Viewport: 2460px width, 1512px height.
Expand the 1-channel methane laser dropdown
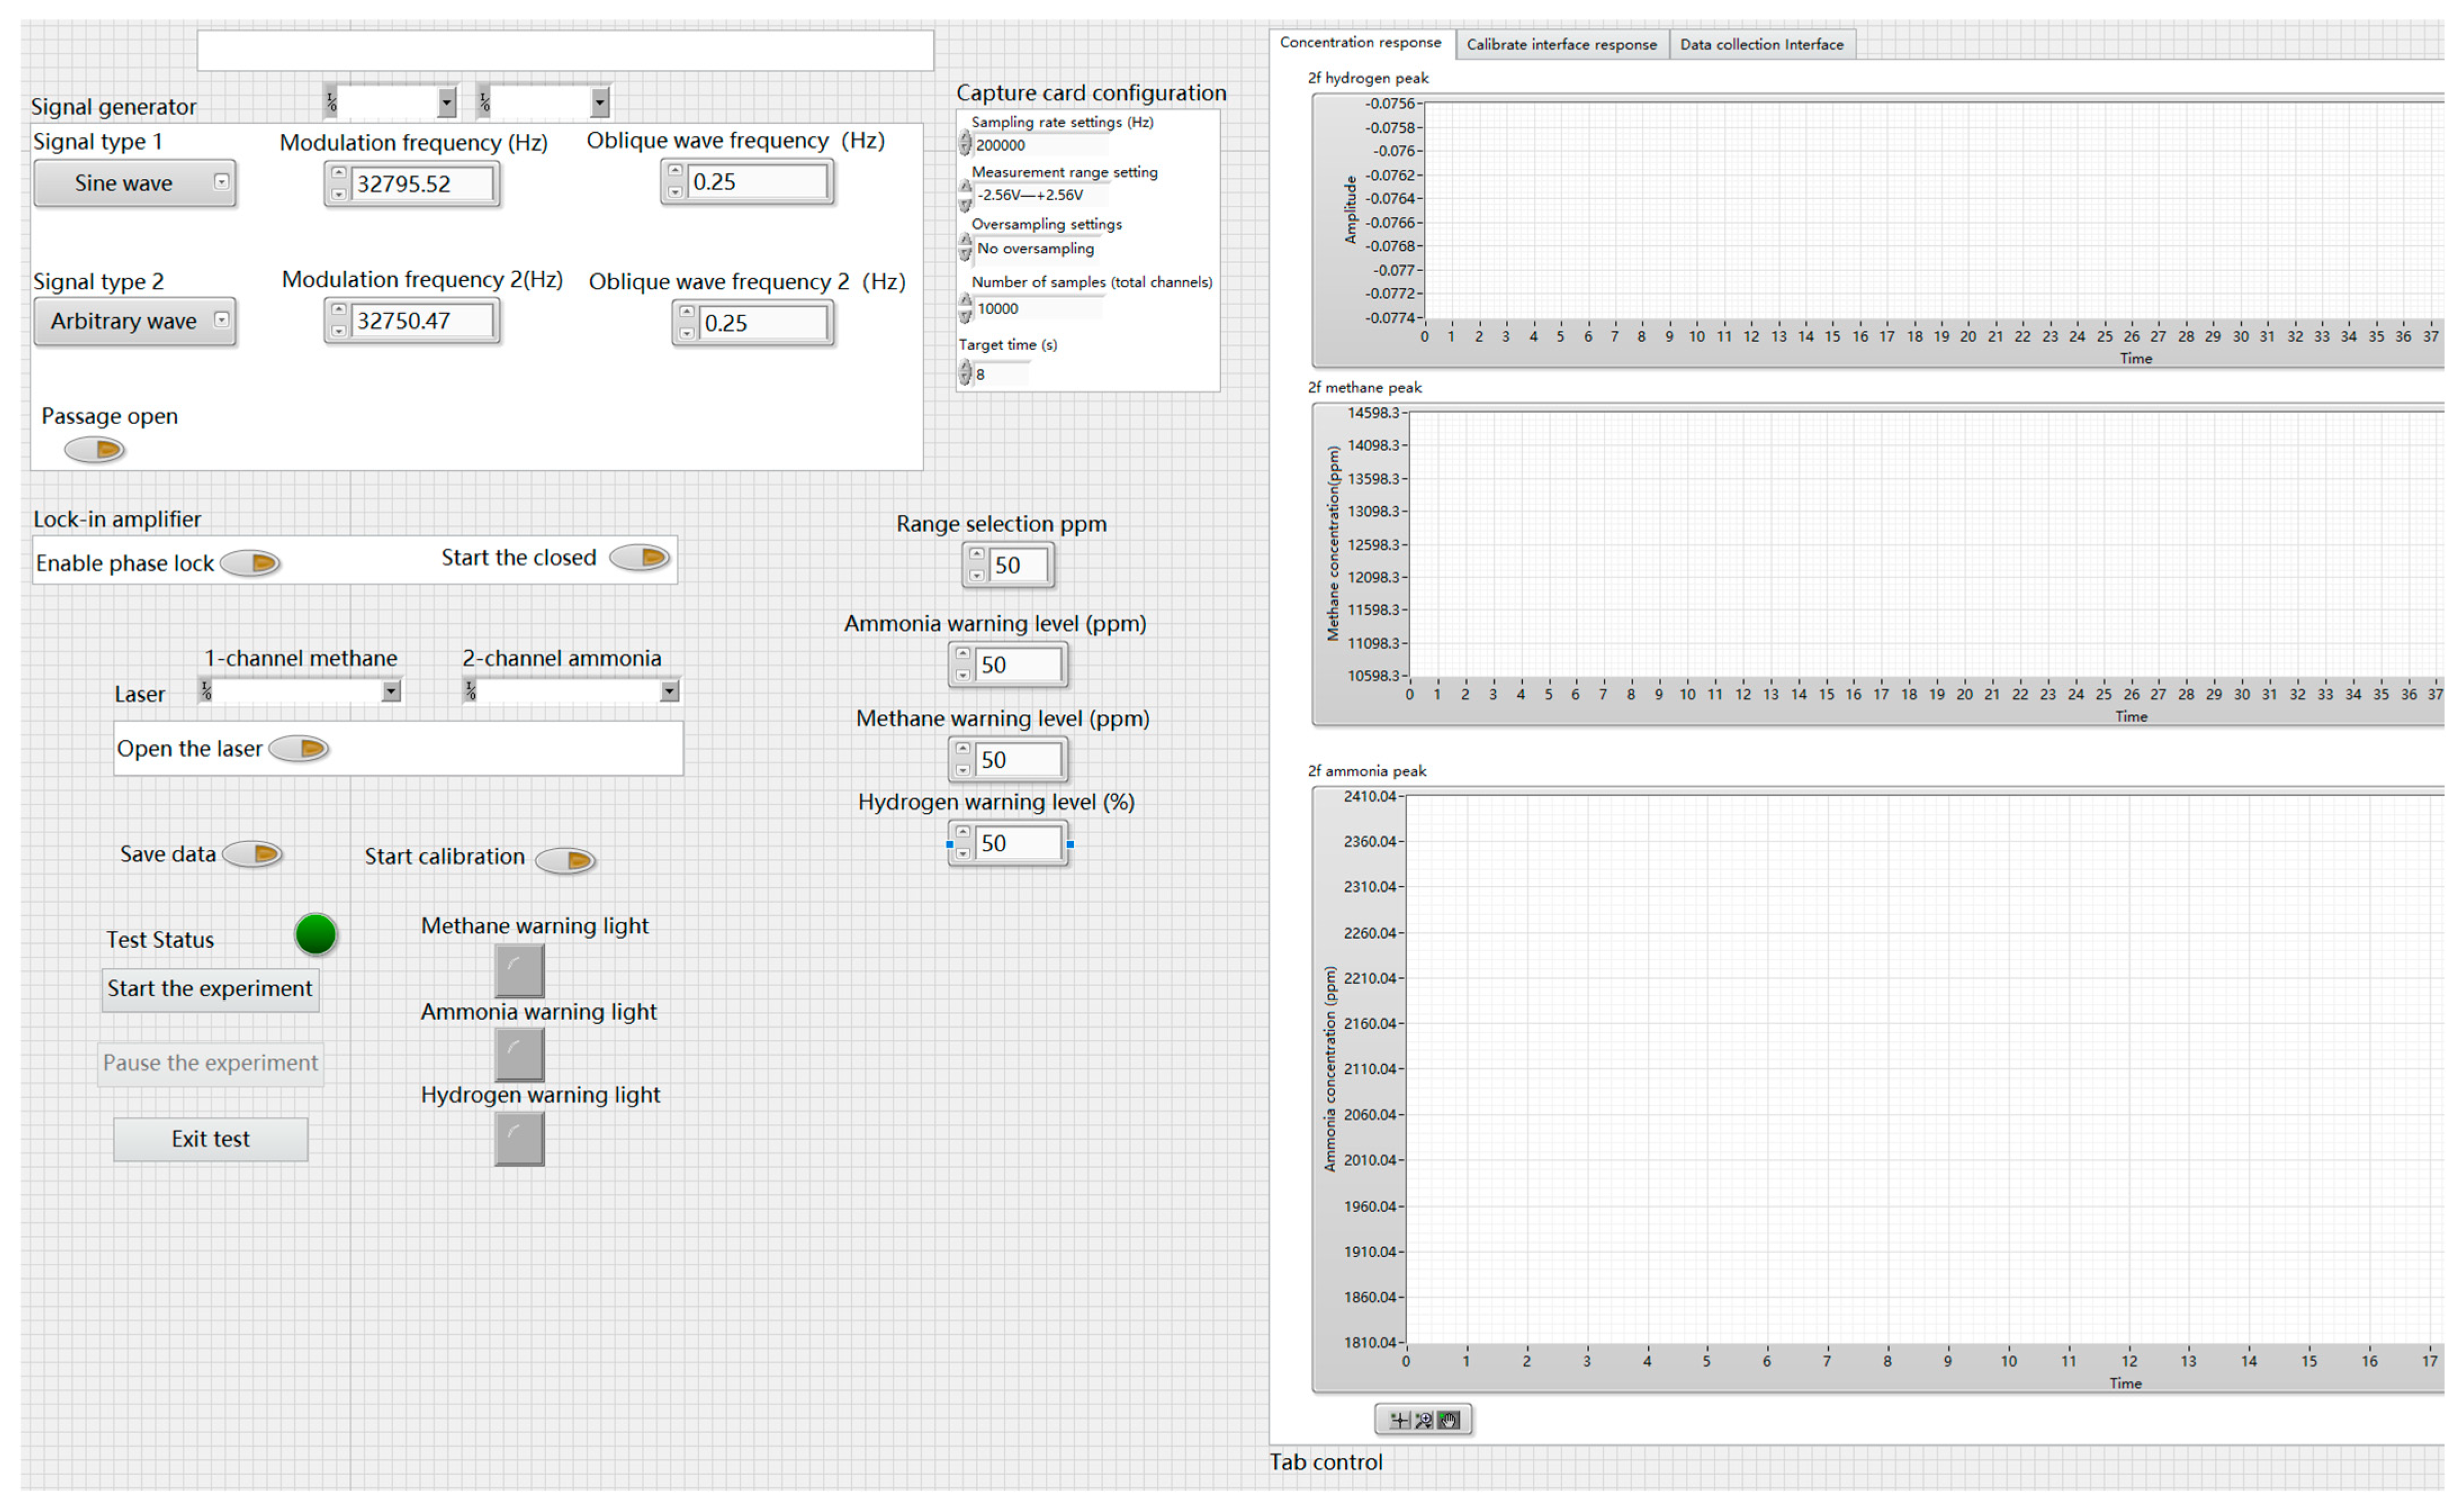[x=391, y=691]
